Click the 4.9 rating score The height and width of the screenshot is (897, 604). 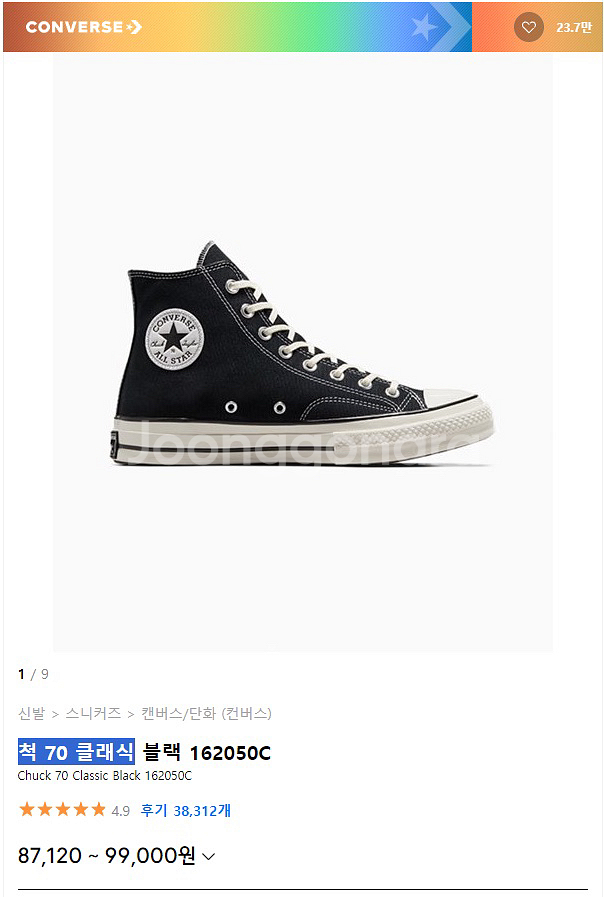121,811
